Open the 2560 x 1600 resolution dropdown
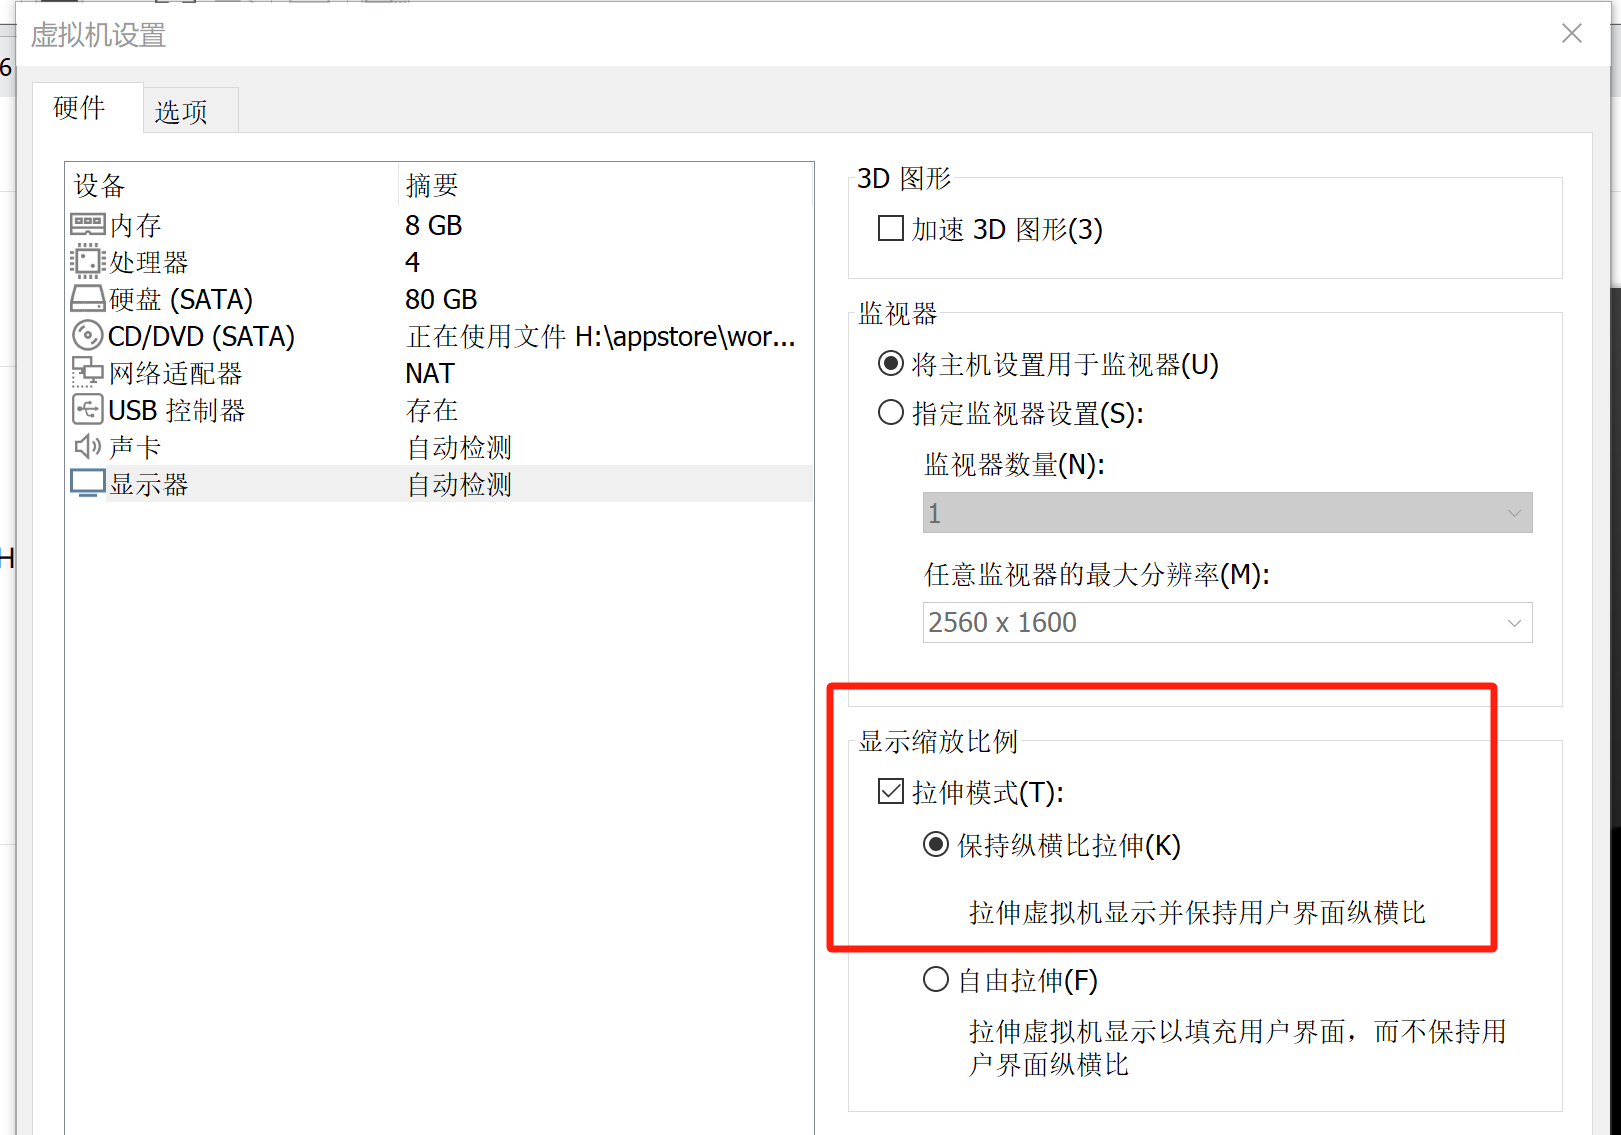This screenshot has height=1135, width=1621. click(x=1227, y=623)
